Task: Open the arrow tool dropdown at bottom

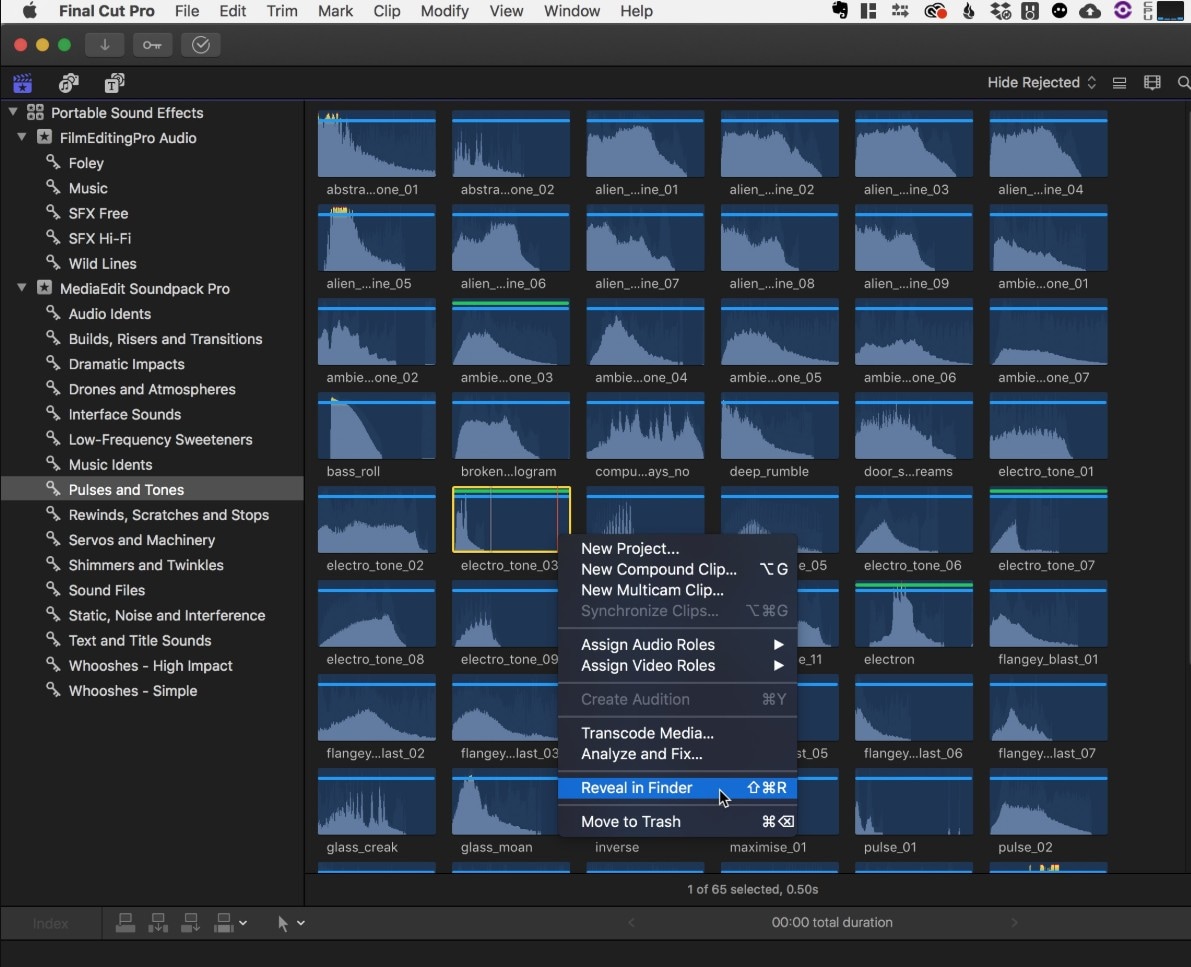Action: (x=290, y=923)
